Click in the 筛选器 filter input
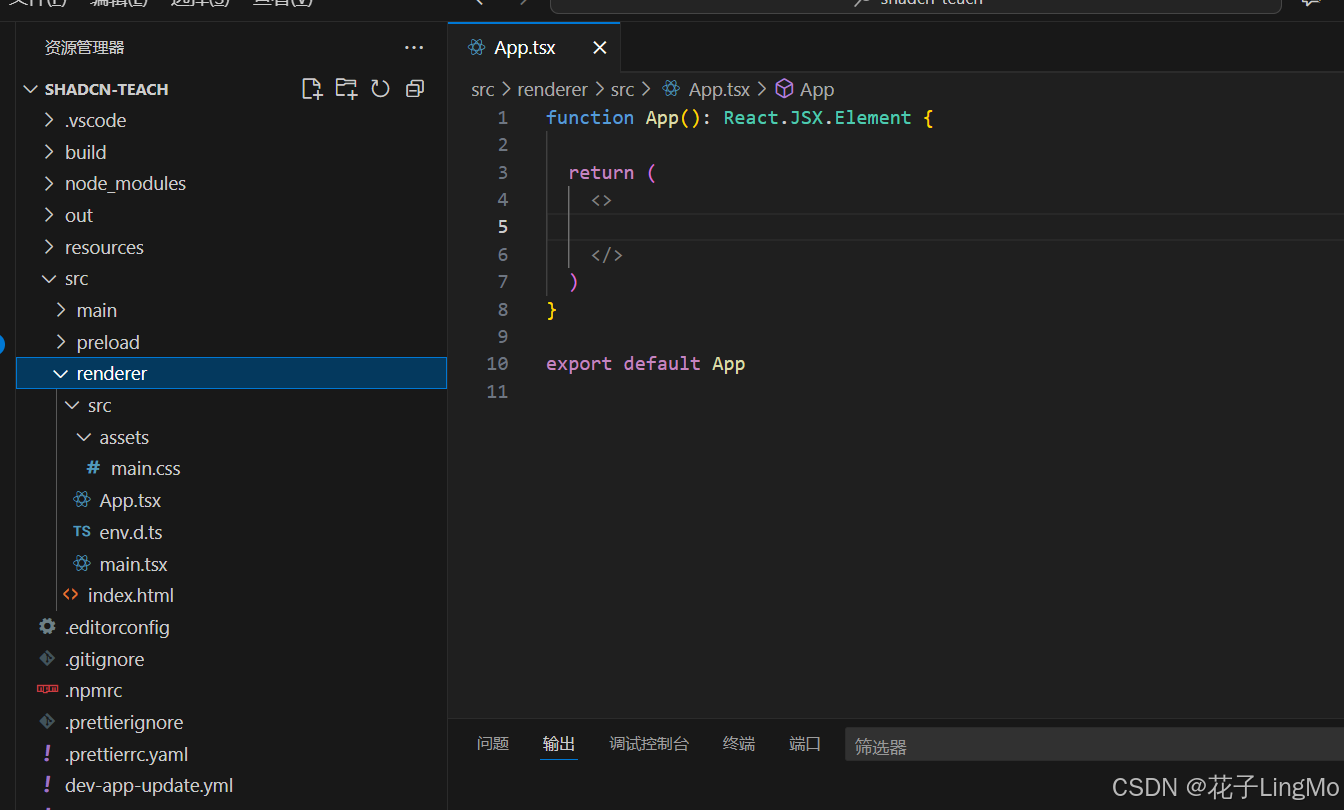1344x810 pixels. coord(1094,746)
